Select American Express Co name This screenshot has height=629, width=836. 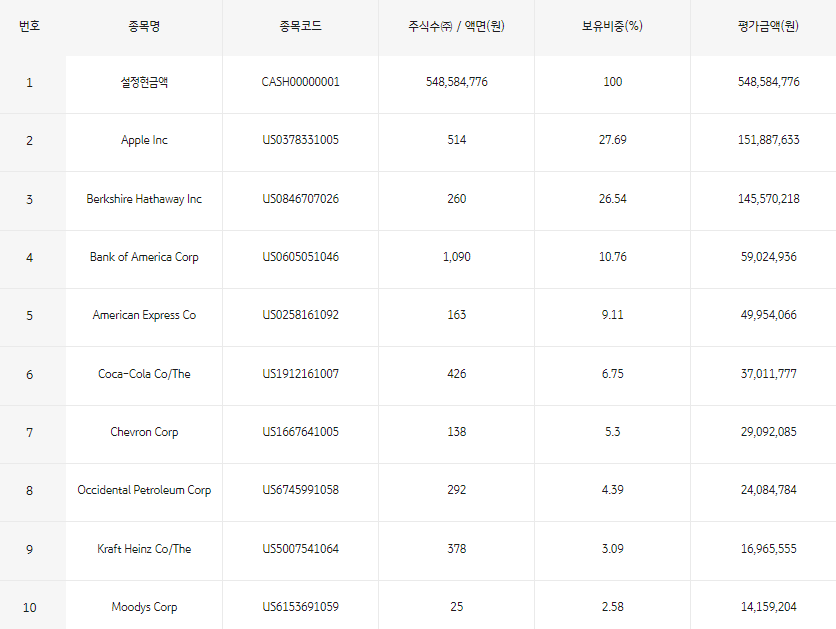(x=144, y=315)
